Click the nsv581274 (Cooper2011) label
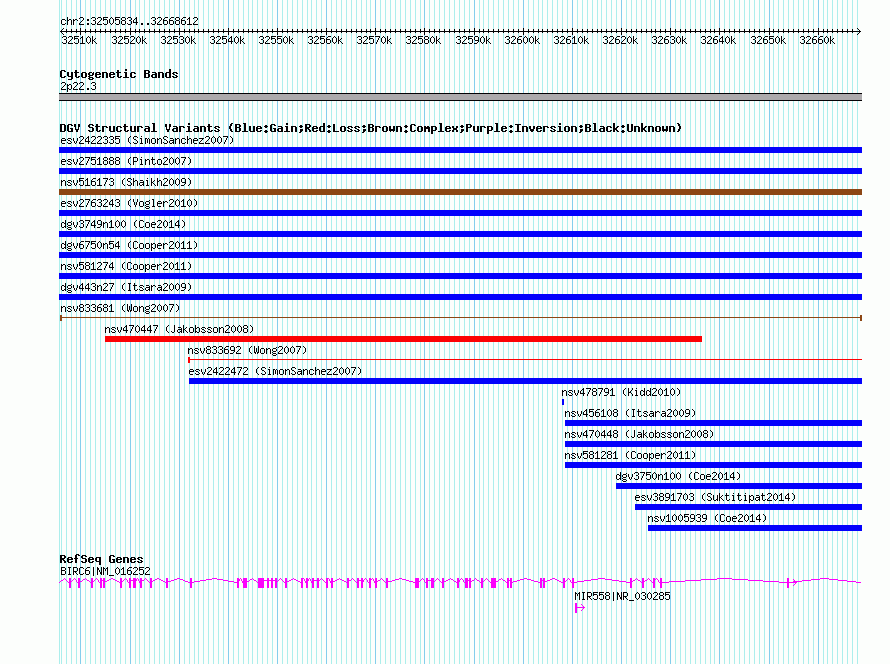 [126, 266]
